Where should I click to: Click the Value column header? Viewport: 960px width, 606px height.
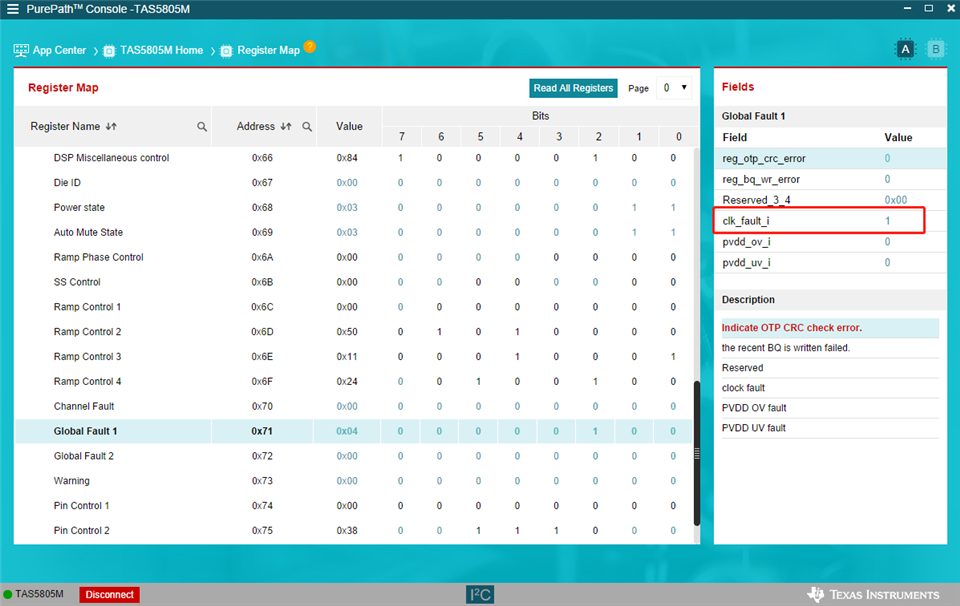tap(349, 127)
